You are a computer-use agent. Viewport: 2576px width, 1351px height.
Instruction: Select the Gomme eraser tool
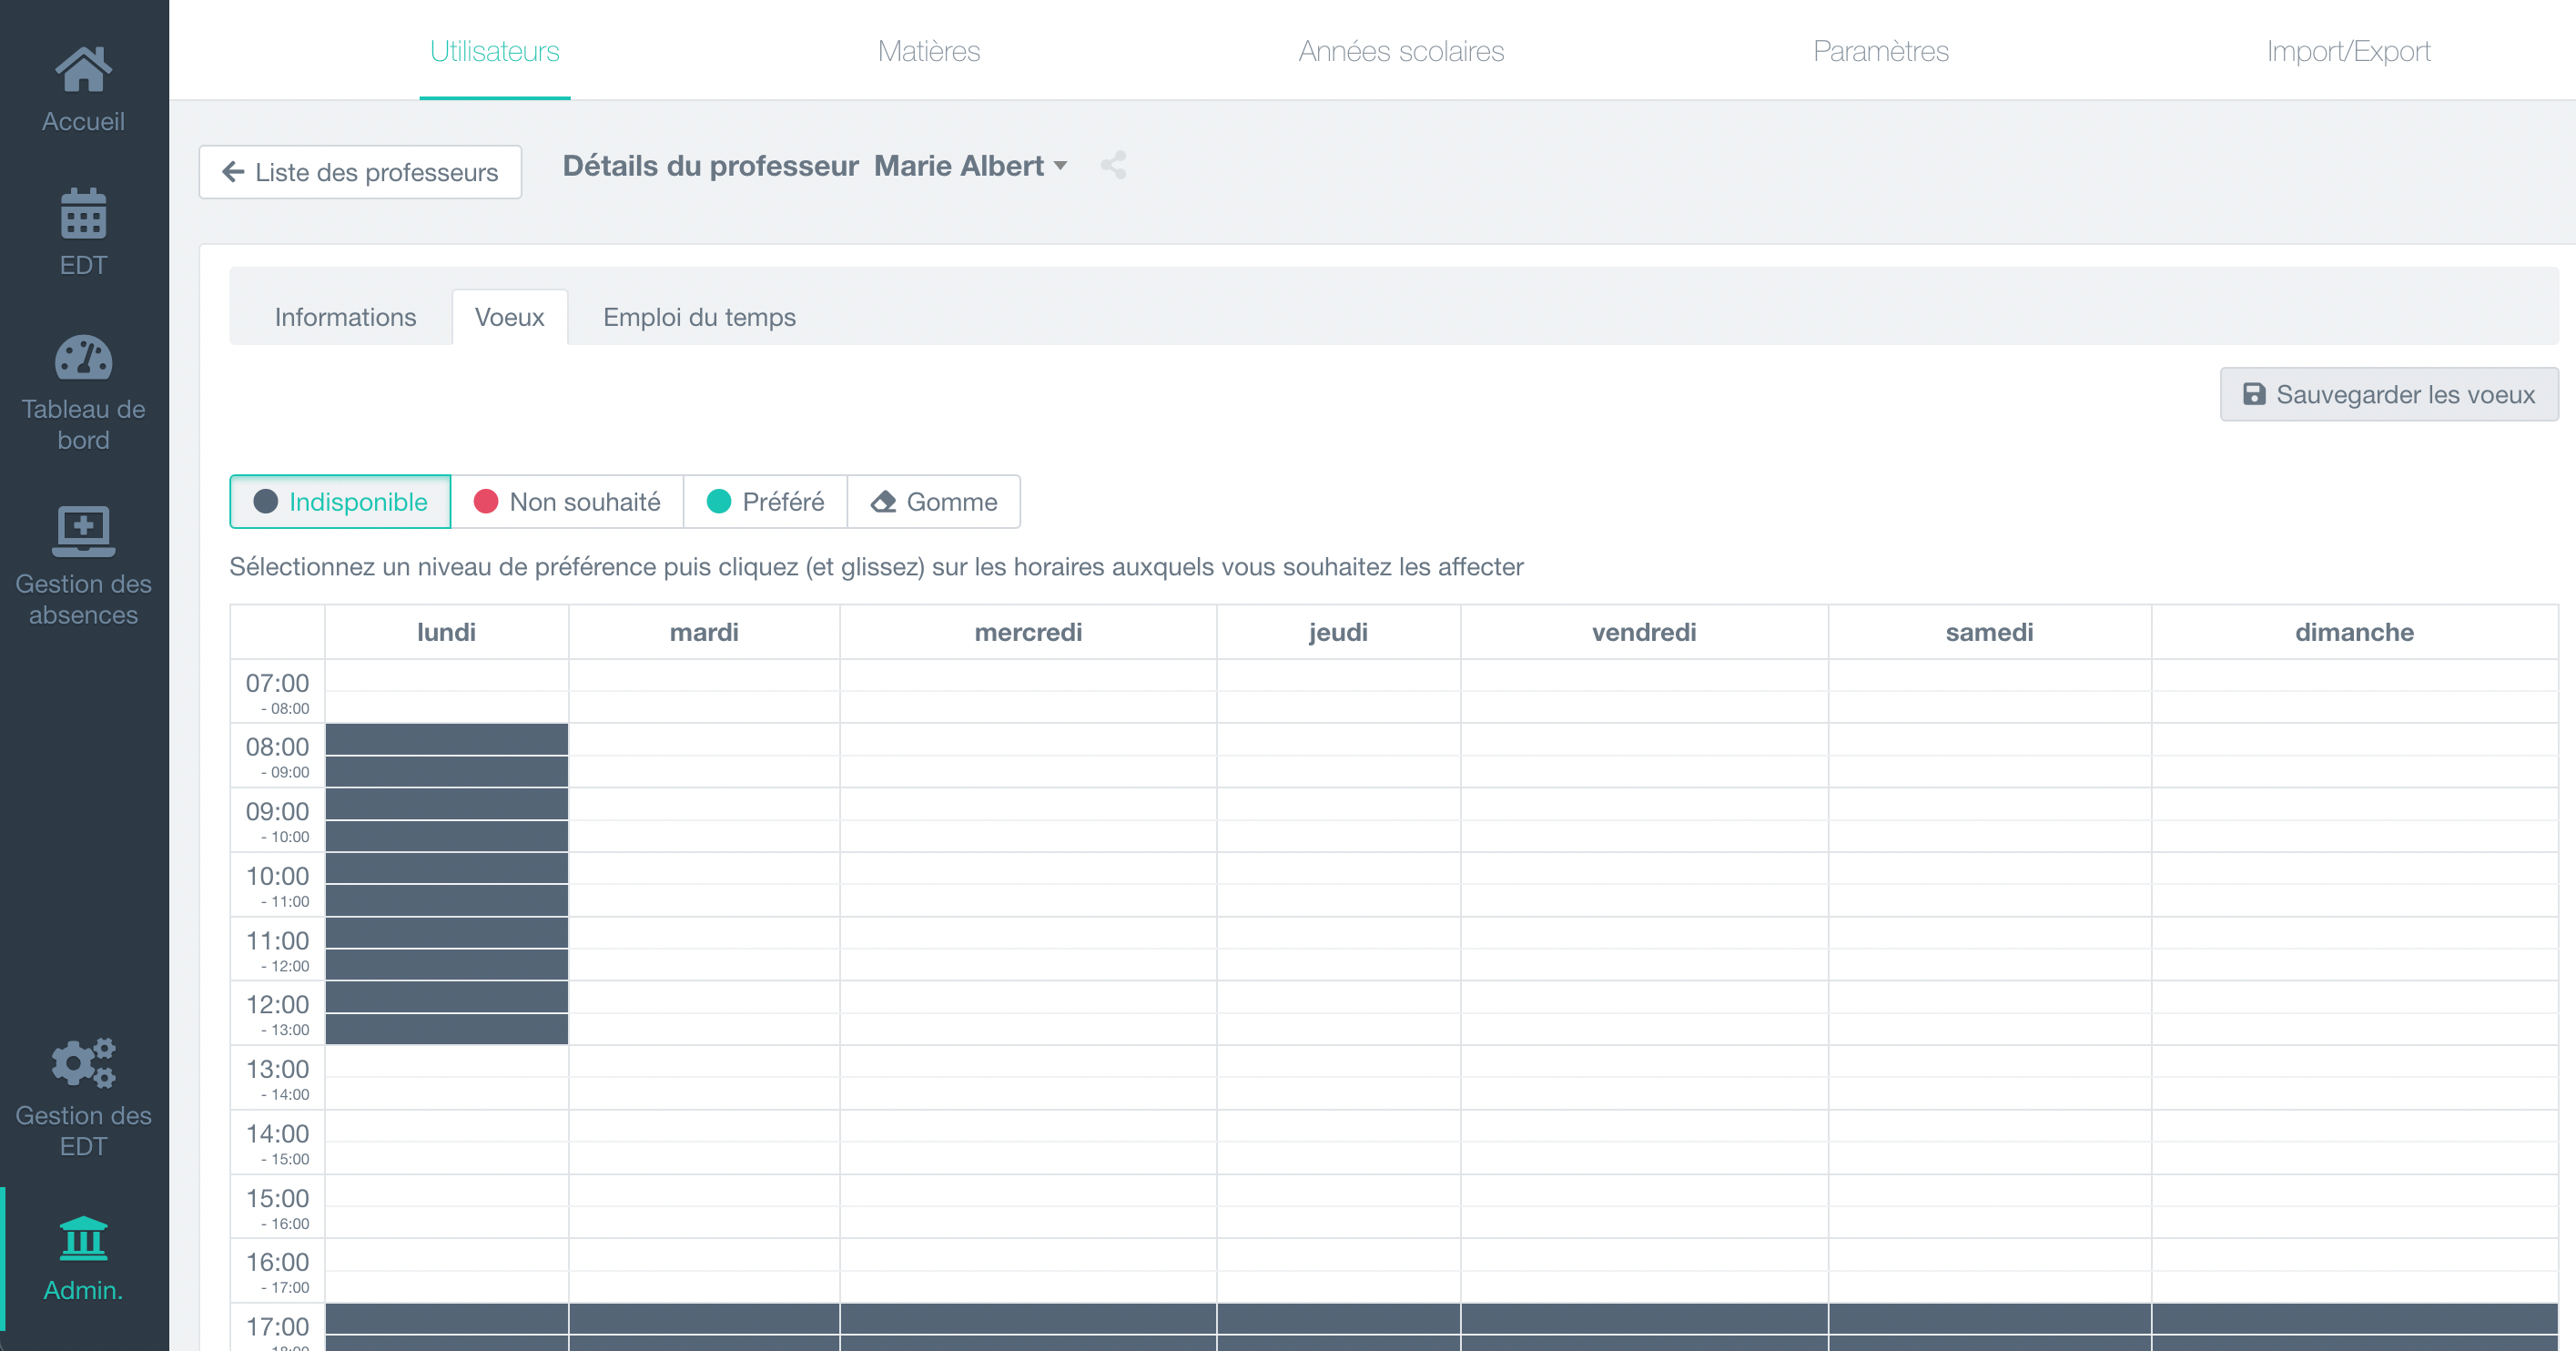(x=934, y=502)
